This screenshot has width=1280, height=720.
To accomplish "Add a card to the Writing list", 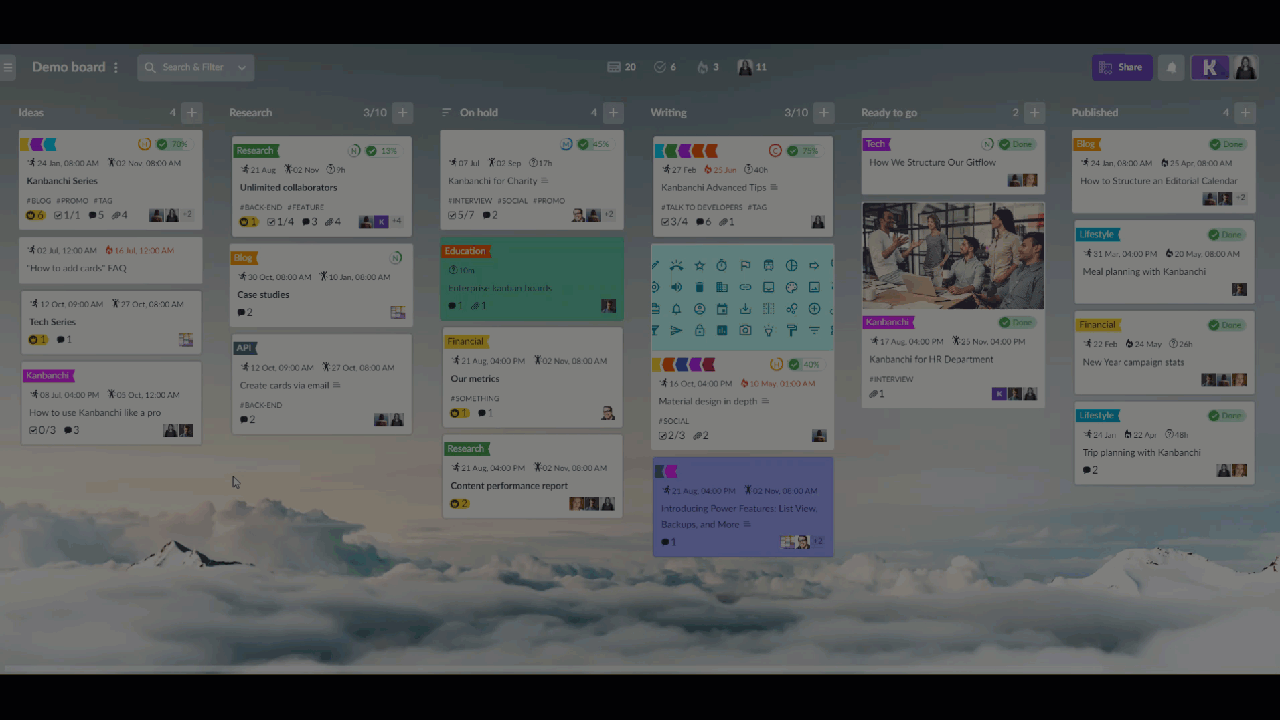I will (x=824, y=113).
